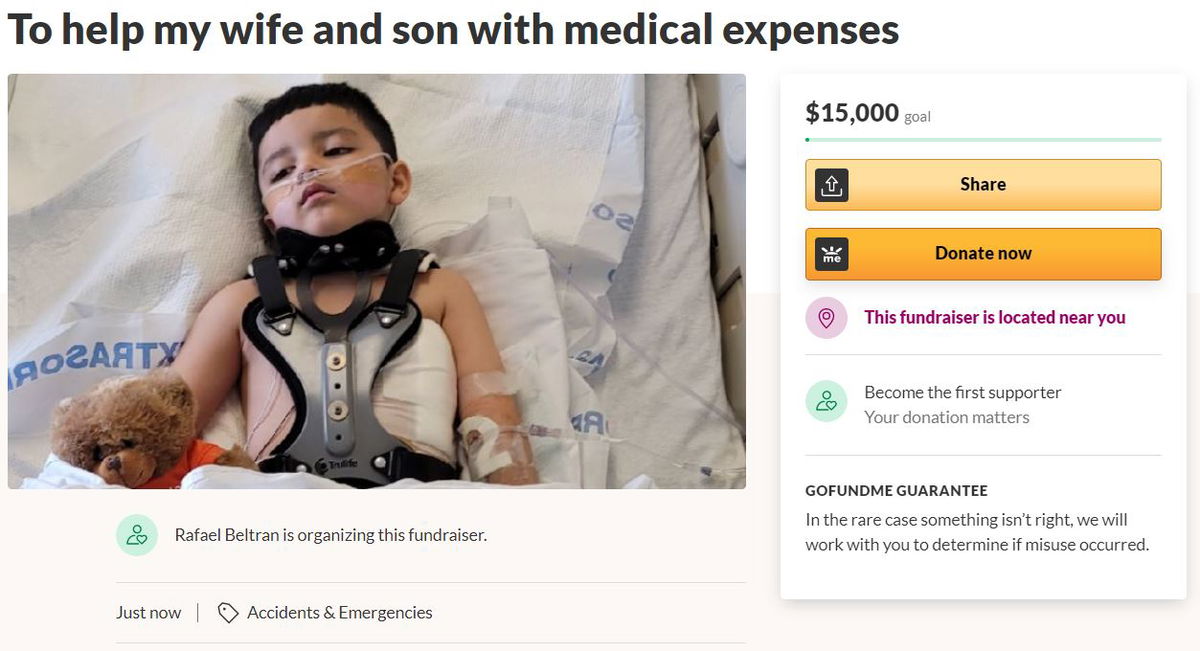Click the green donation progress bar
Viewport: 1200px width, 651px height.
pyautogui.click(x=983, y=139)
